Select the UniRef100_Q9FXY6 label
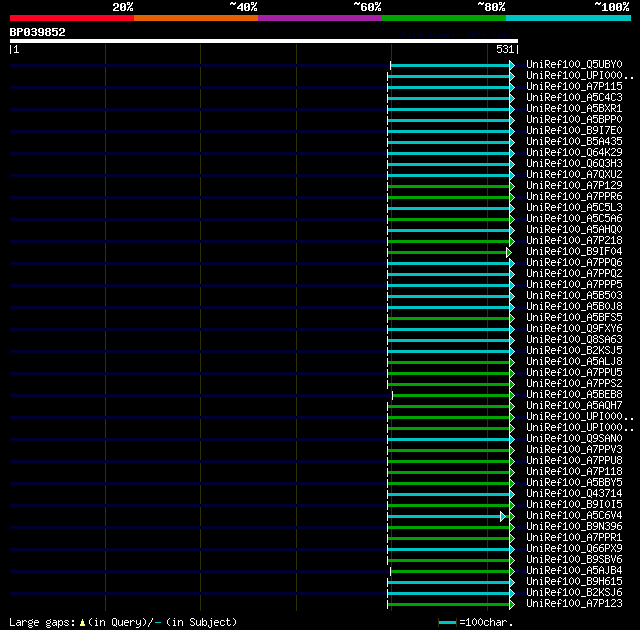 (x=574, y=329)
